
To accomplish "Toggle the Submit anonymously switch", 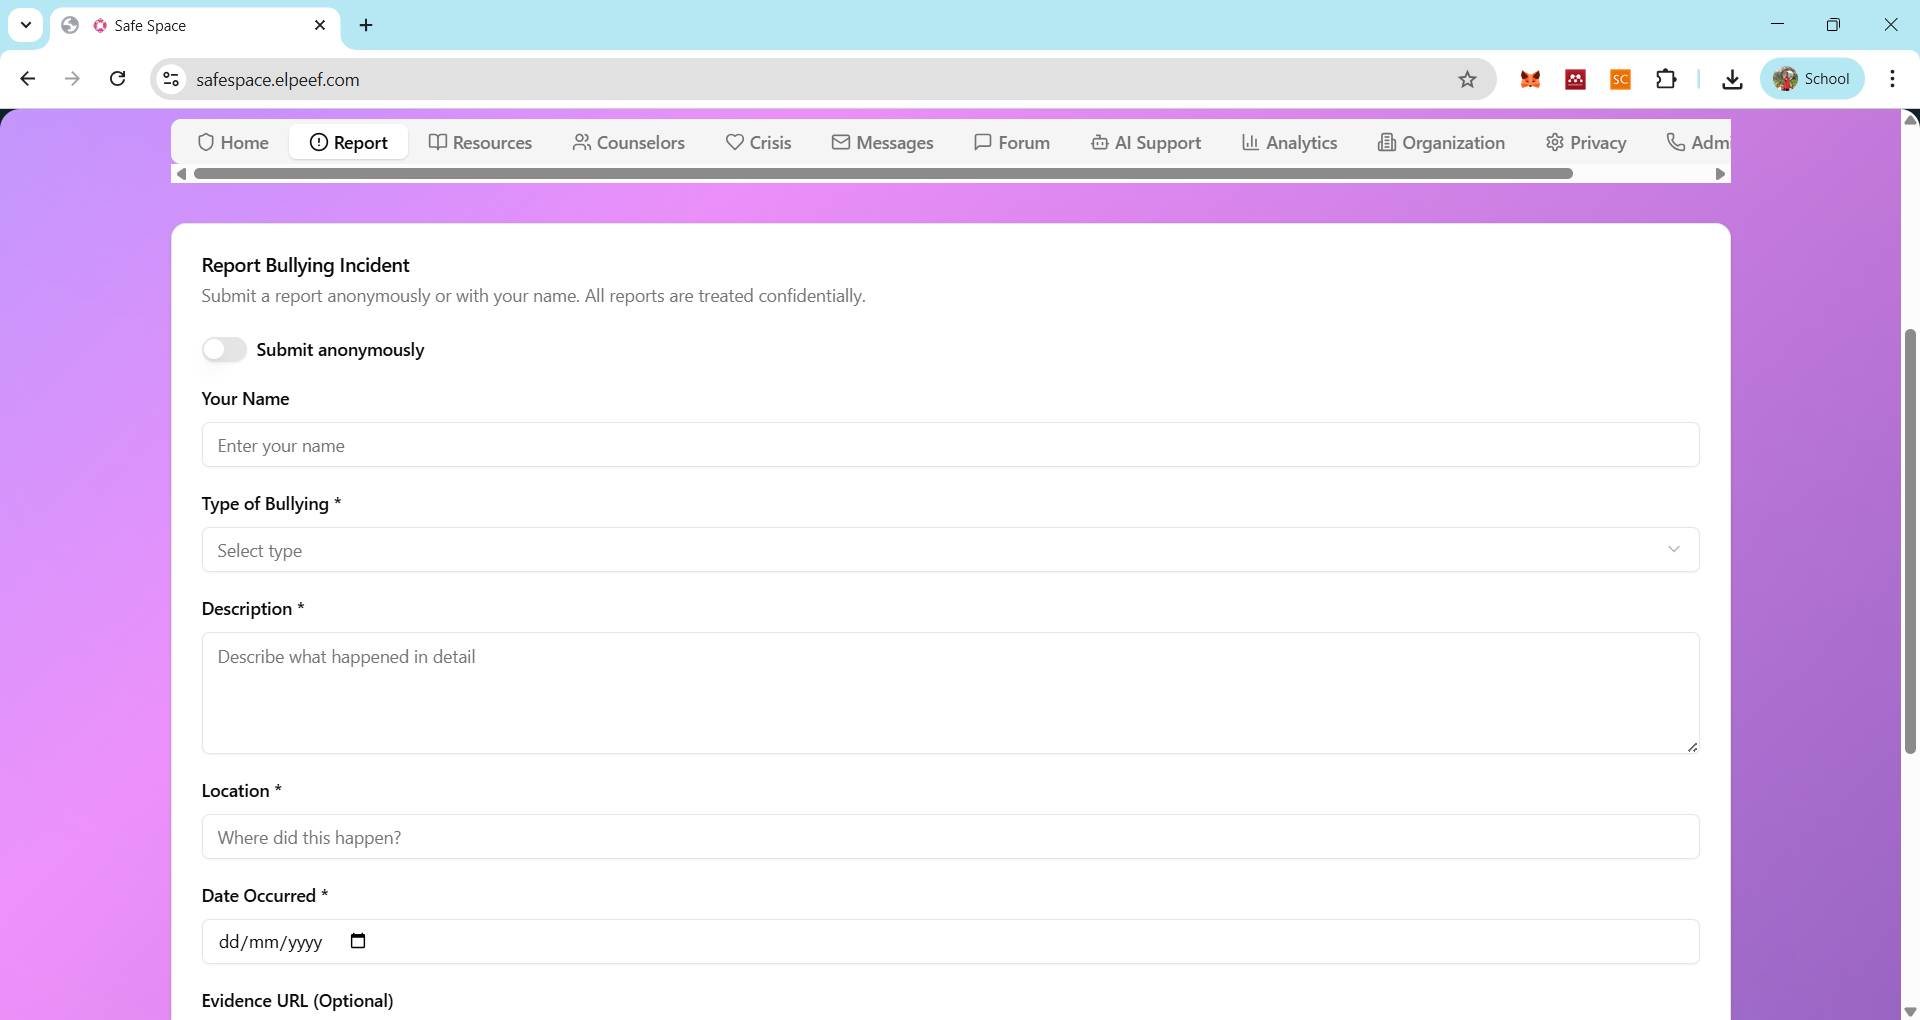I will tap(224, 349).
